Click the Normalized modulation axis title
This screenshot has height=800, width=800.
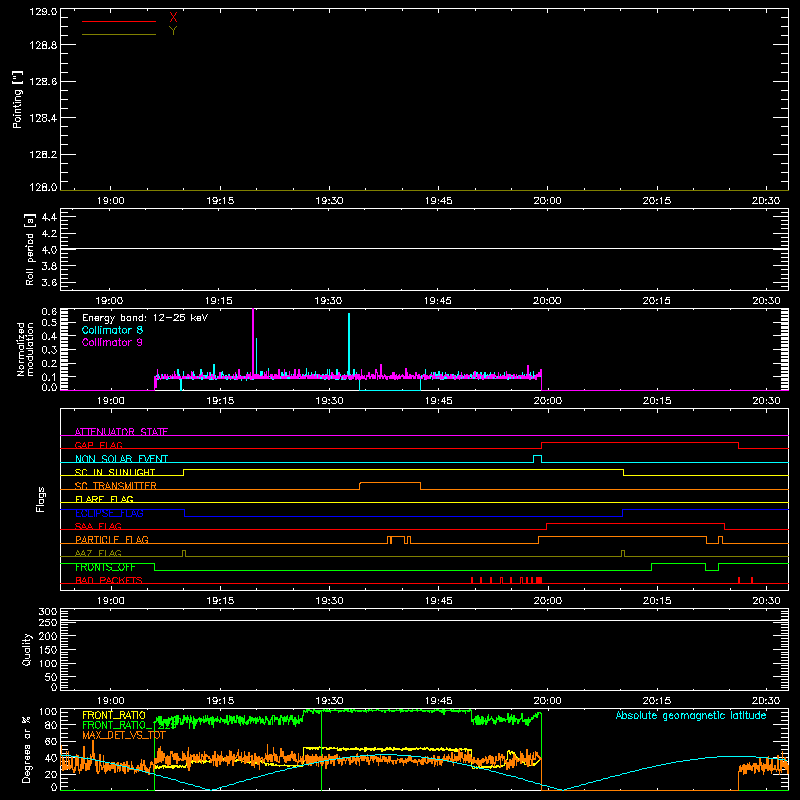point(25,349)
